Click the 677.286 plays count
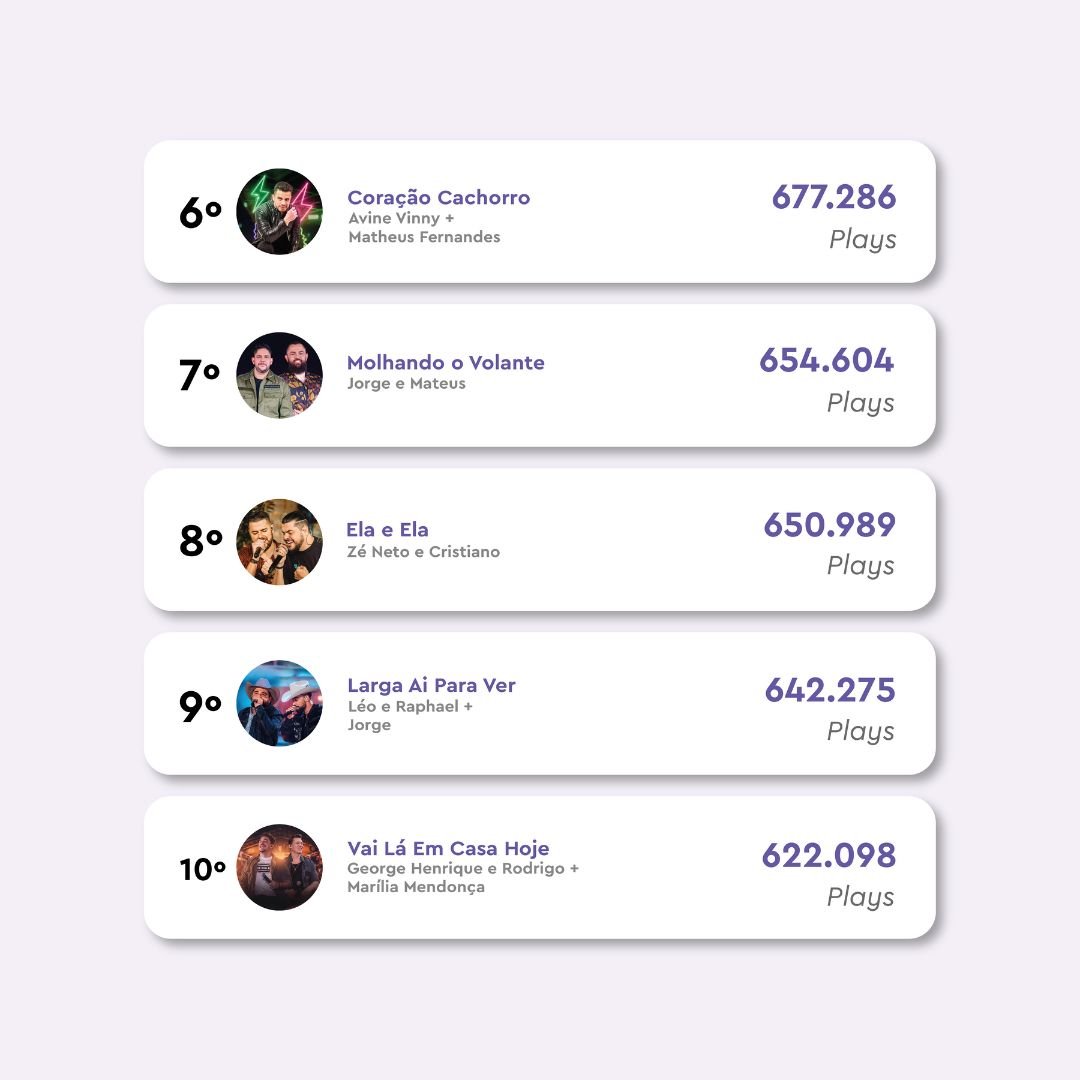This screenshot has height=1080, width=1080. 833,197
